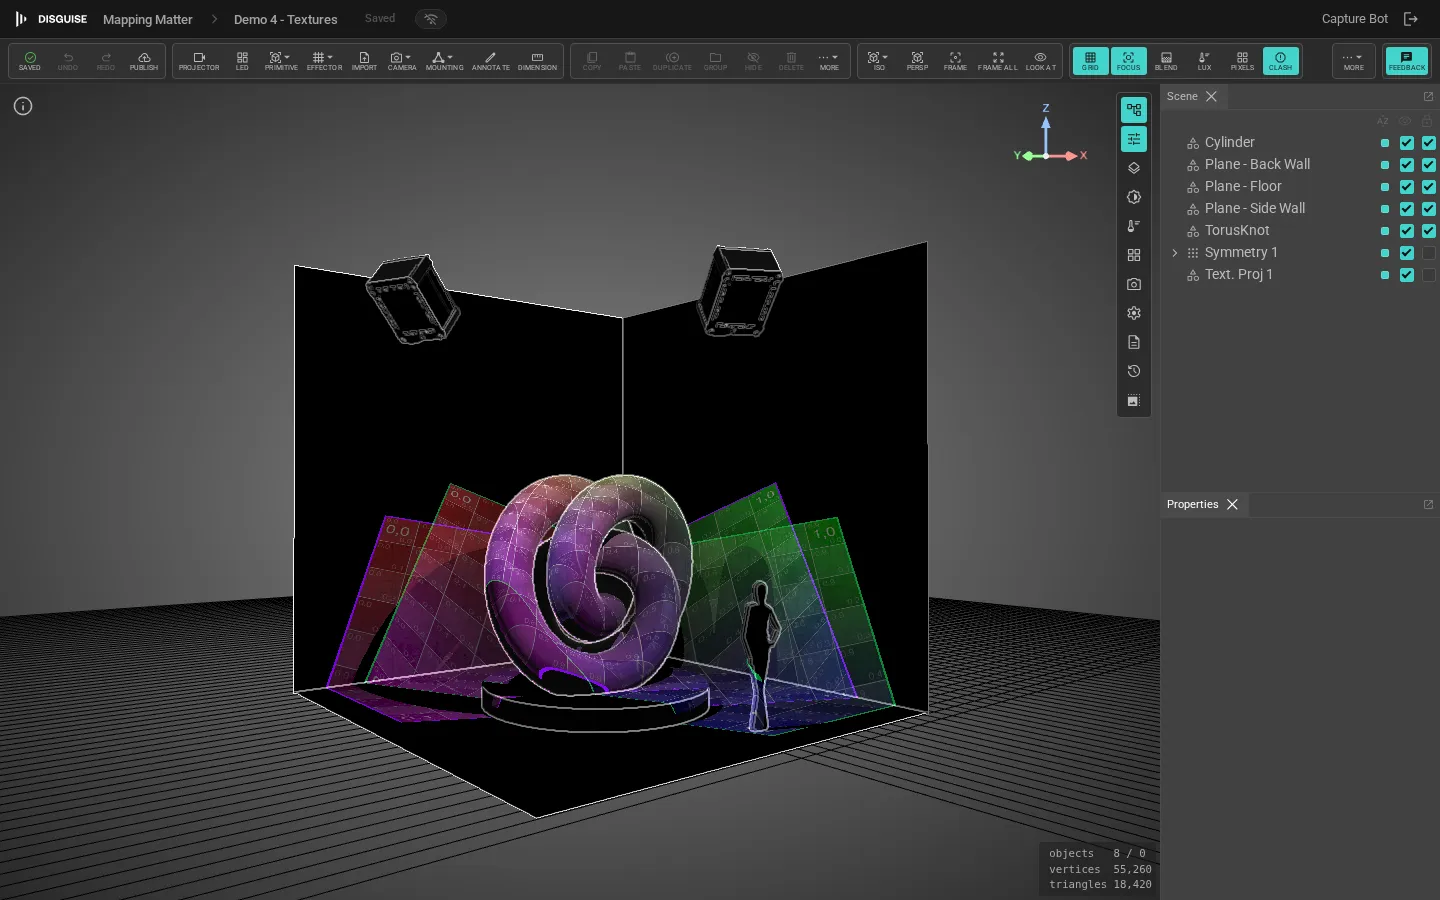Open the layers sidebar icon
1440x900 pixels.
tap(1134, 168)
